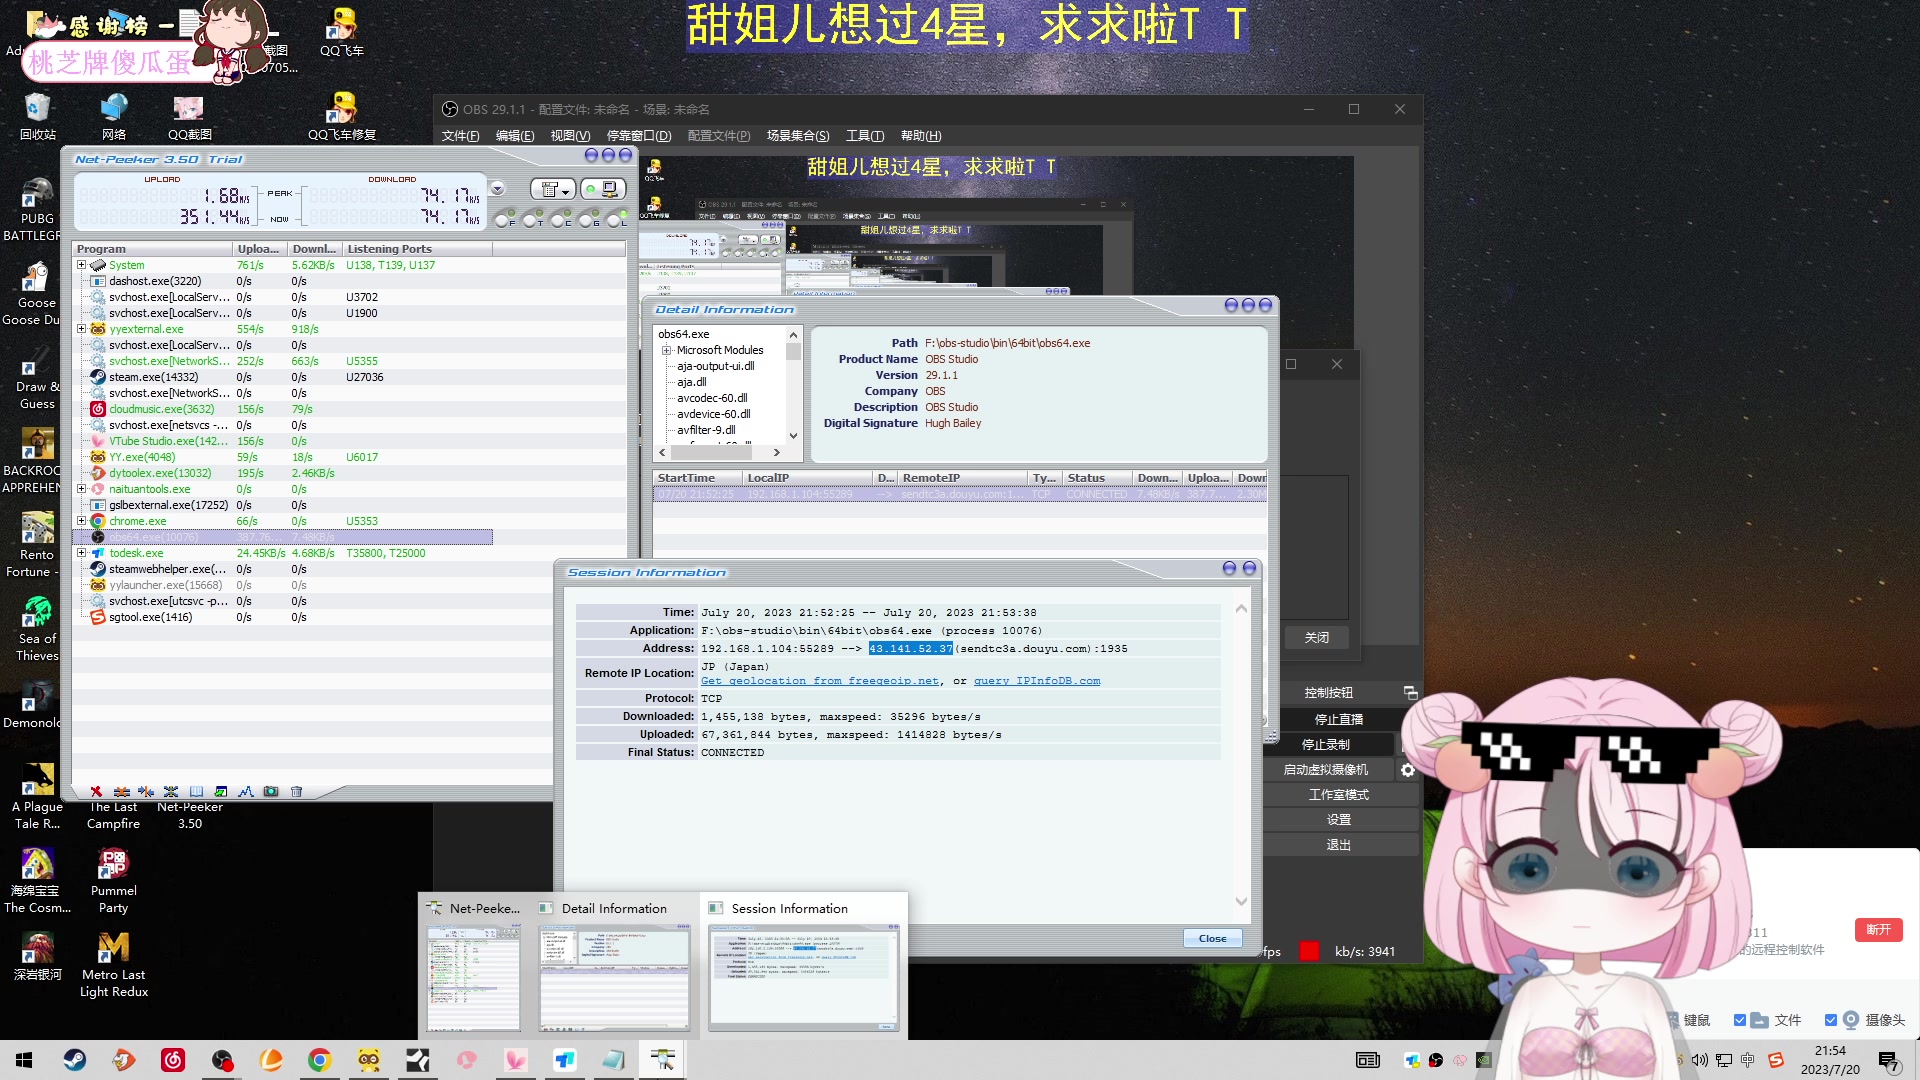Uncheck the 摄像头 checkbox in remote control panel

click(x=1831, y=1020)
